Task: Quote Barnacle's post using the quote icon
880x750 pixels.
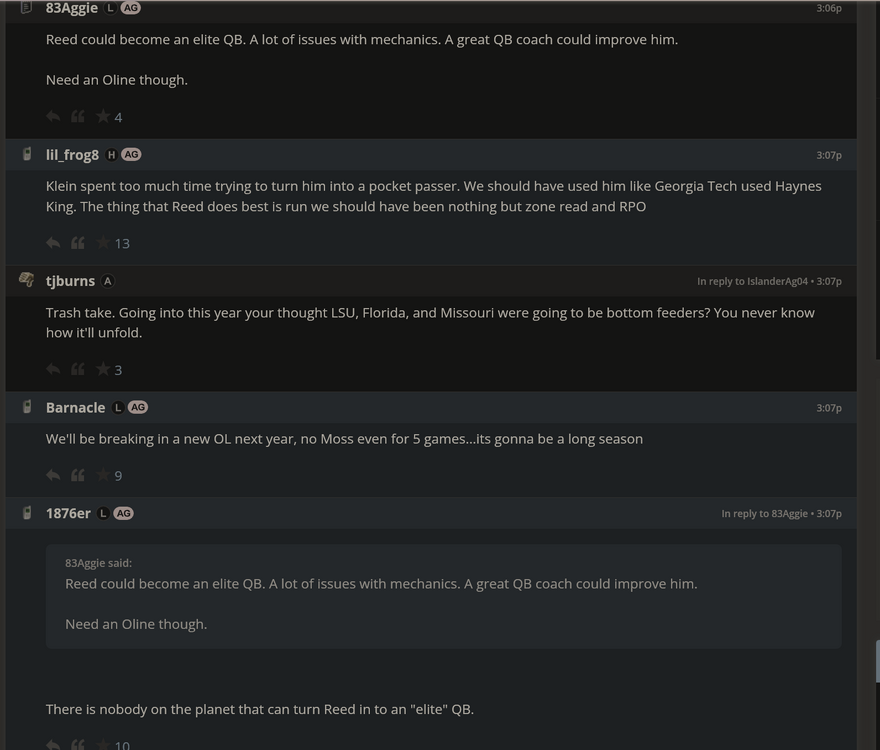Action: click(x=78, y=475)
